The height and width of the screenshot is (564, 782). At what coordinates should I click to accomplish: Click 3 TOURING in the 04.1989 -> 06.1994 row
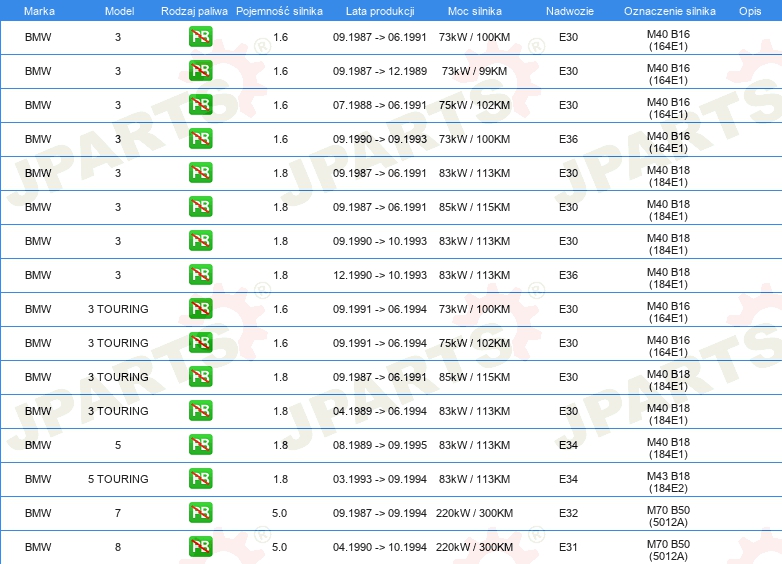point(118,411)
